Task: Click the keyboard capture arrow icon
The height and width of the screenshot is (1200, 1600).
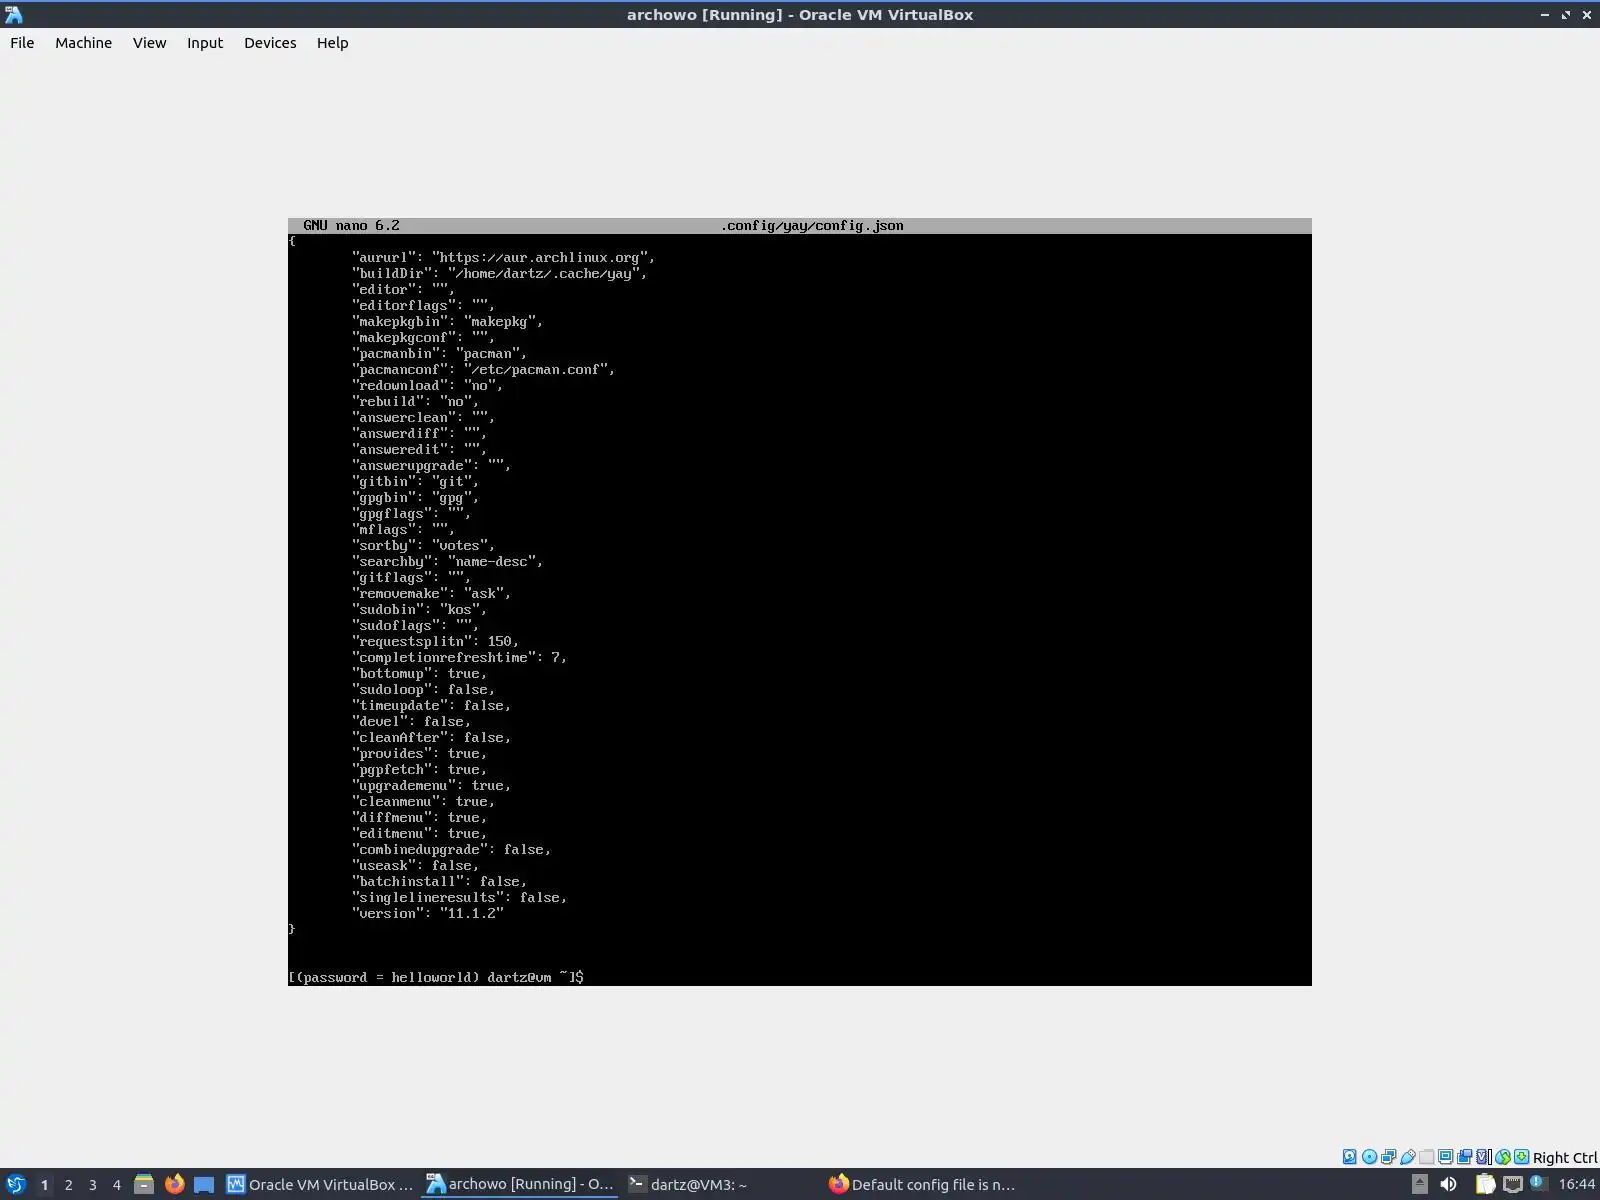Action: 1522,1157
